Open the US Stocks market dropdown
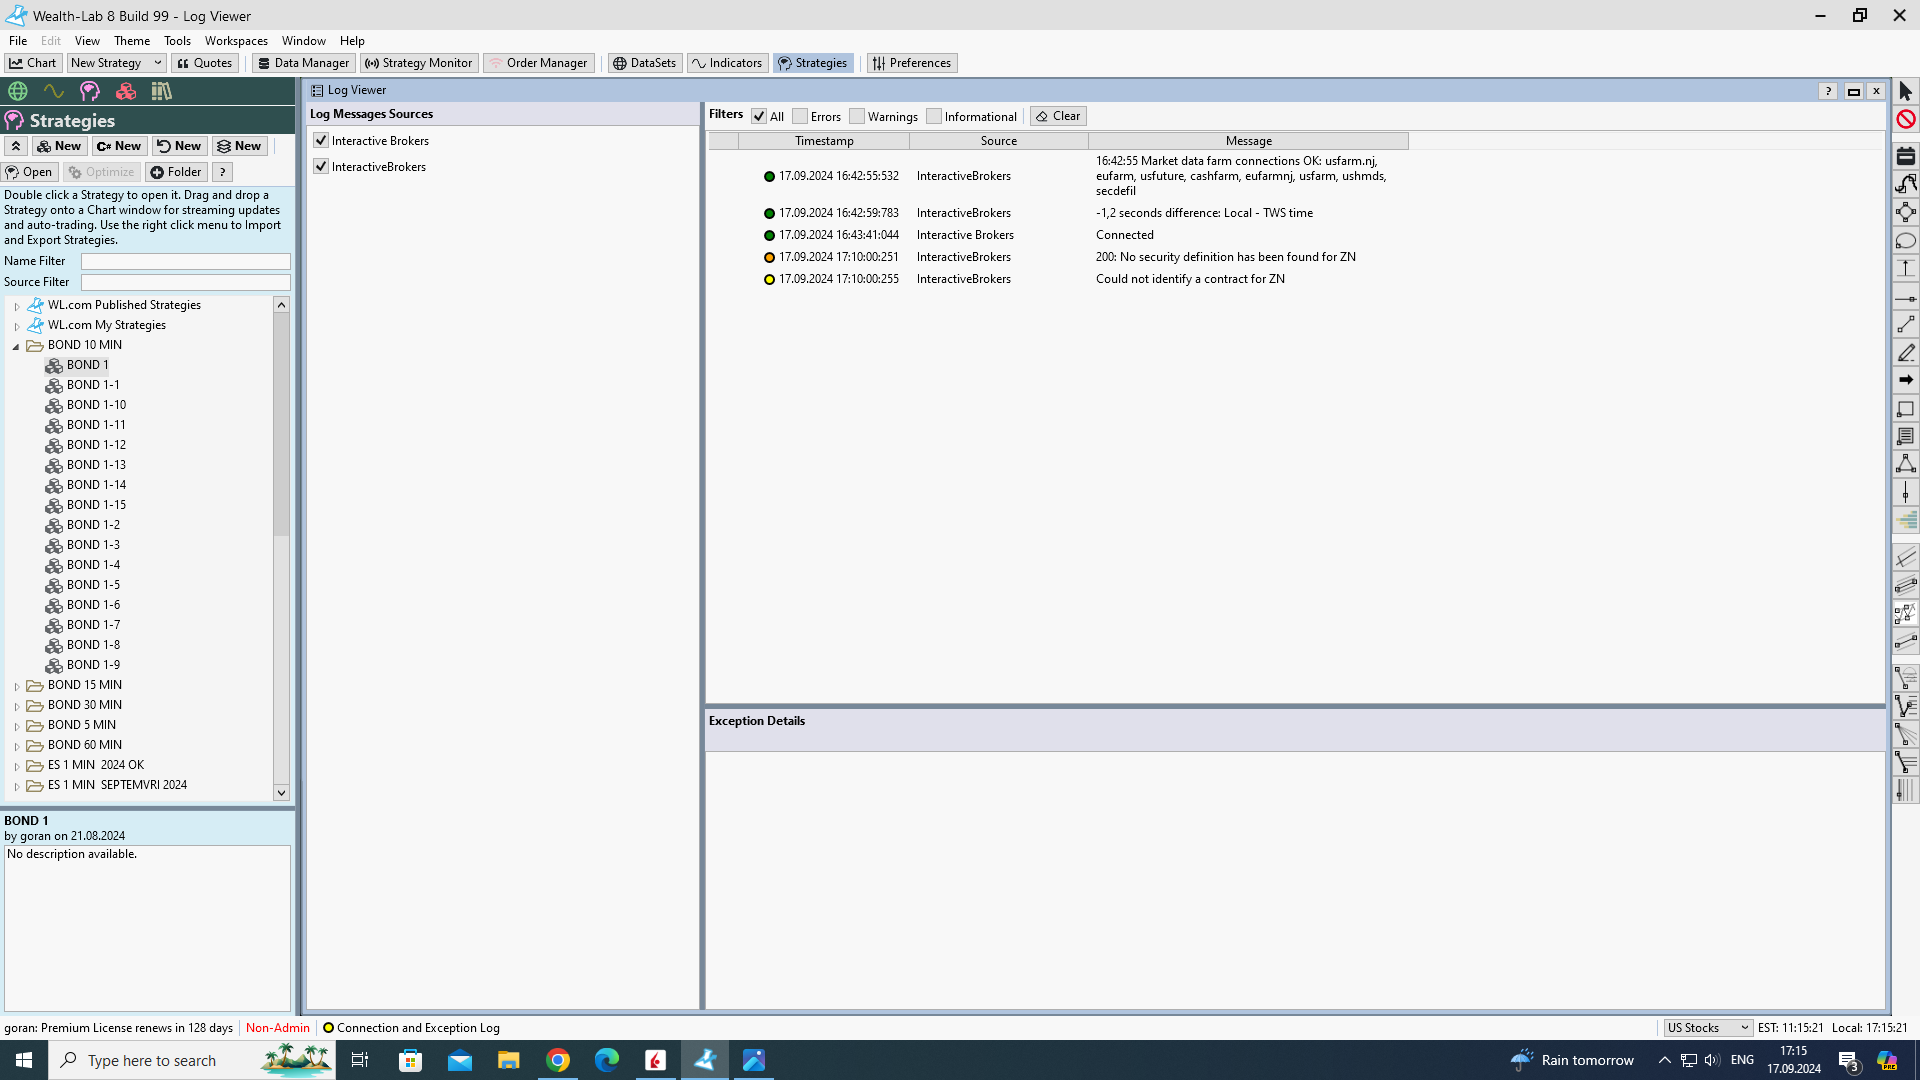The height and width of the screenshot is (1080, 1920). pyautogui.click(x=1707, y=1028)
